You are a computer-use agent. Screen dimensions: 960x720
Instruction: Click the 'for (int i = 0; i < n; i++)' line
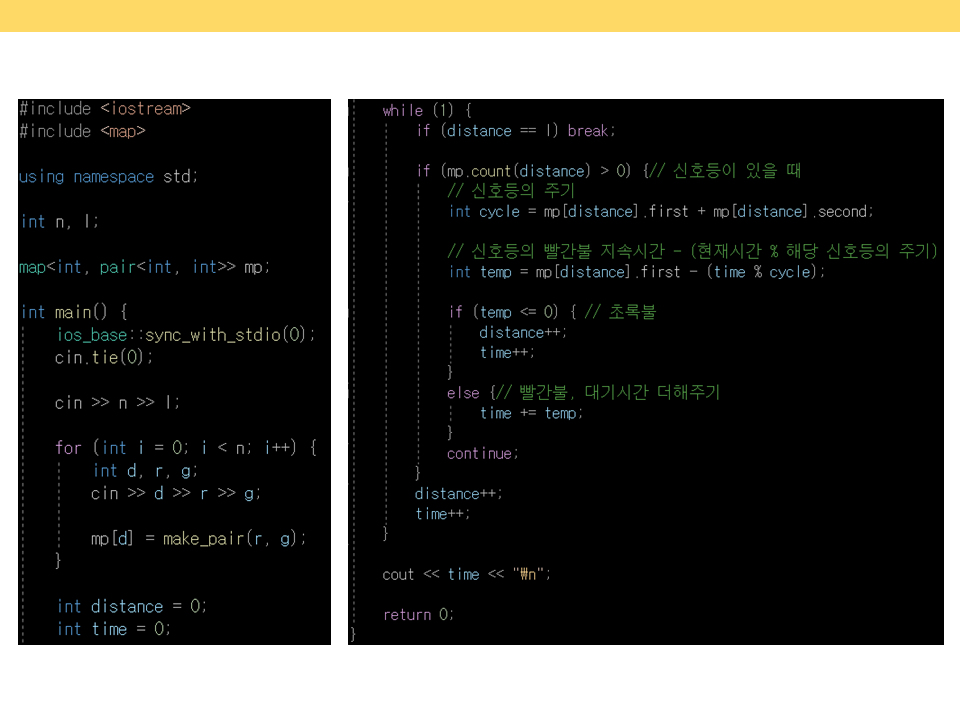point(186,448)
